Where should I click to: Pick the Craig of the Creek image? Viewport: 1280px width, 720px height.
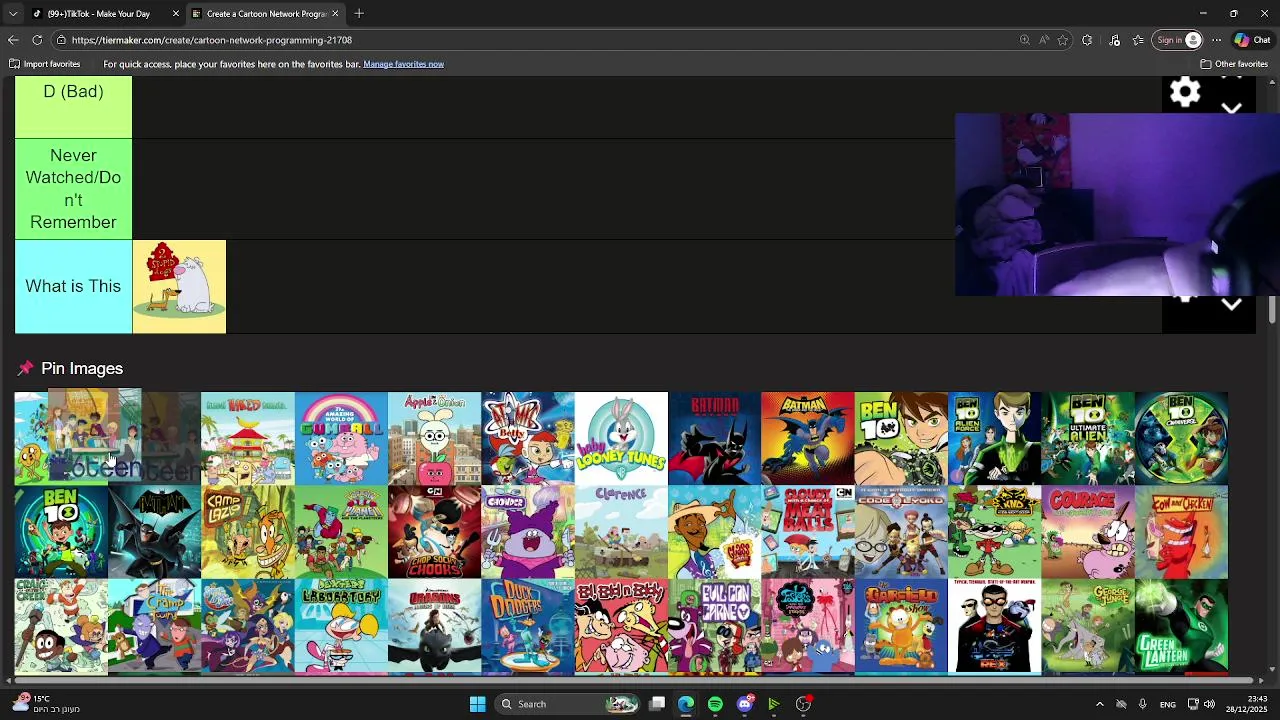coord(61,625)
